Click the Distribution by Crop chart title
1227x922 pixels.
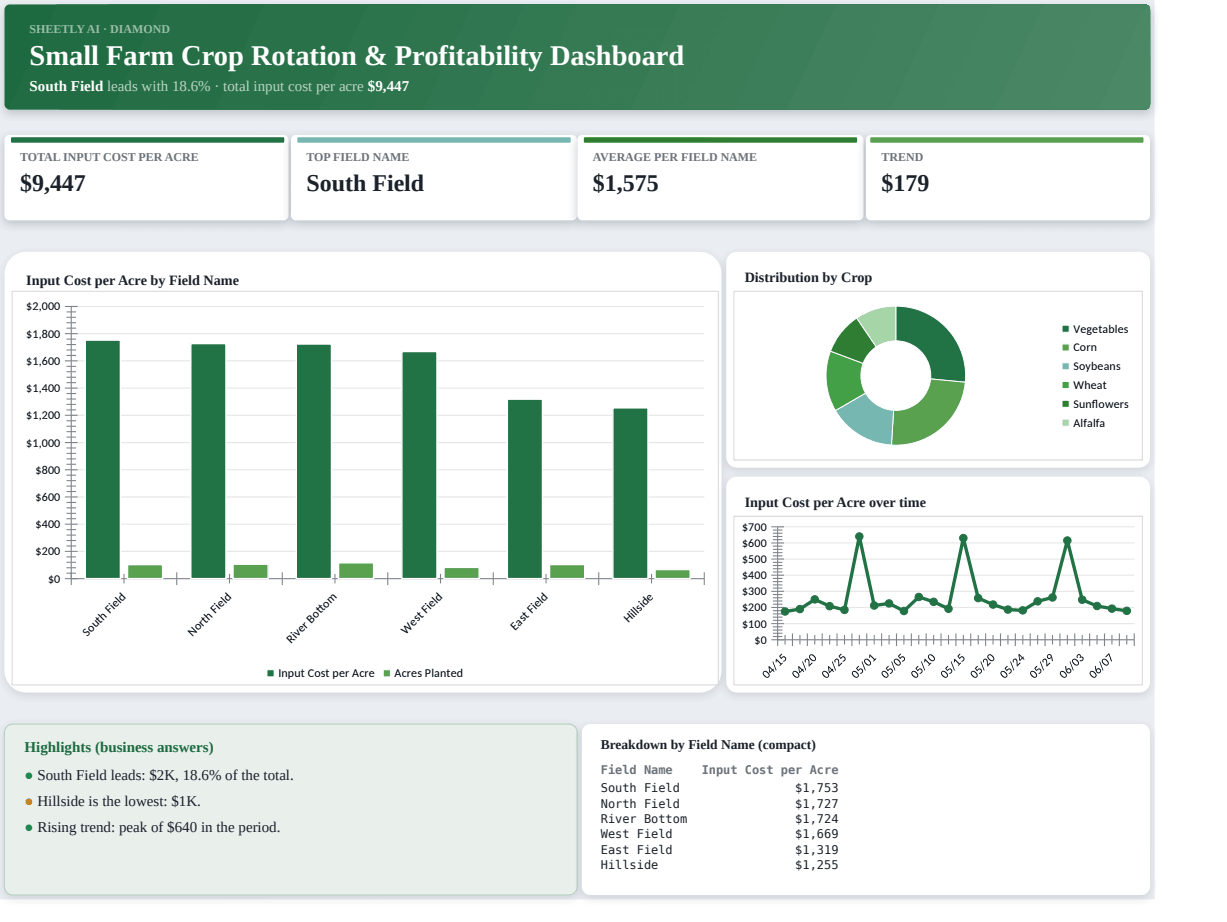[808, 278]
